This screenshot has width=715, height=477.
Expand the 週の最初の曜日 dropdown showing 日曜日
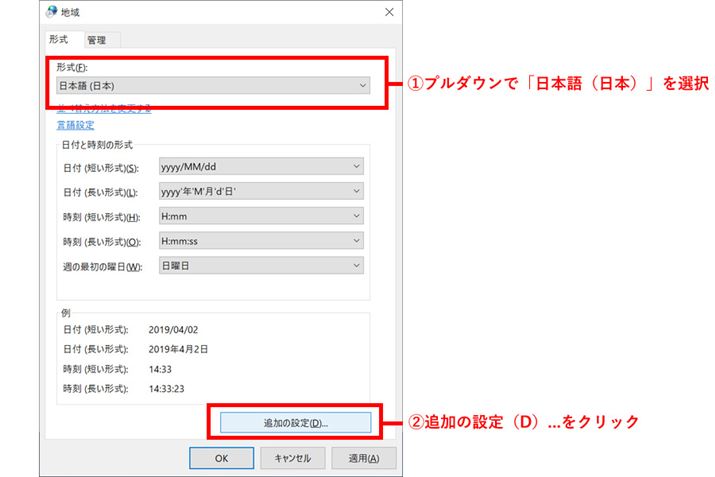click(x=260, y=265)
